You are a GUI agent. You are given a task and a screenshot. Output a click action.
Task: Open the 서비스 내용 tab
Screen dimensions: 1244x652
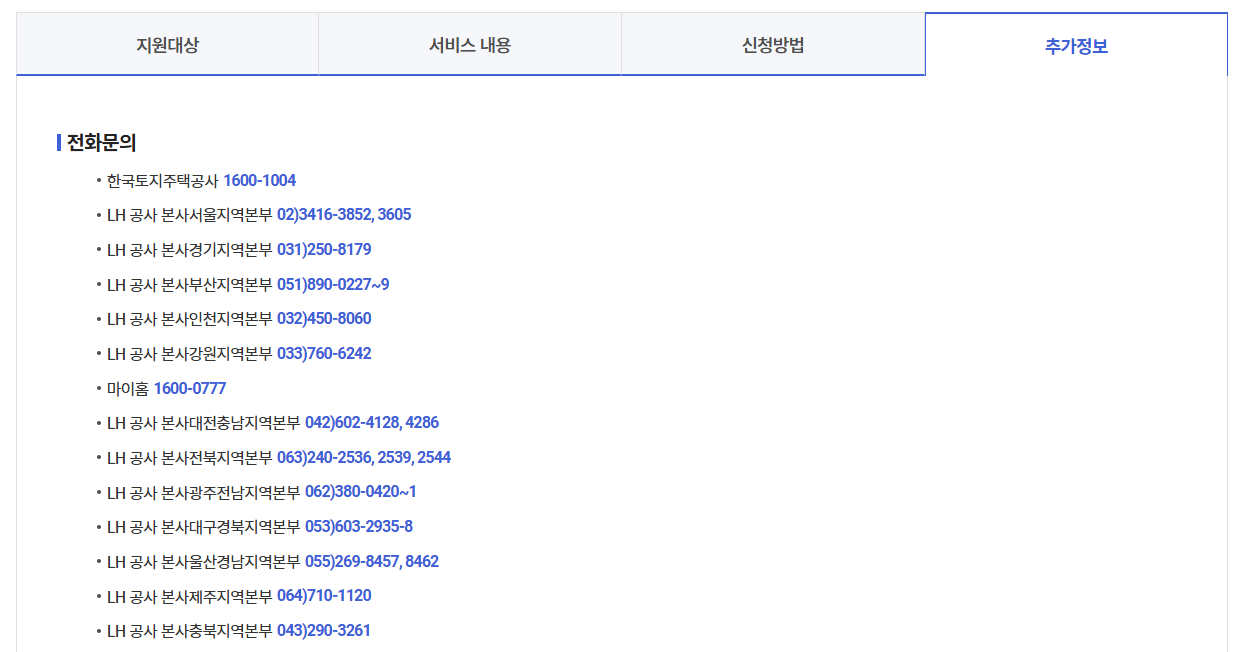point(470,43)
